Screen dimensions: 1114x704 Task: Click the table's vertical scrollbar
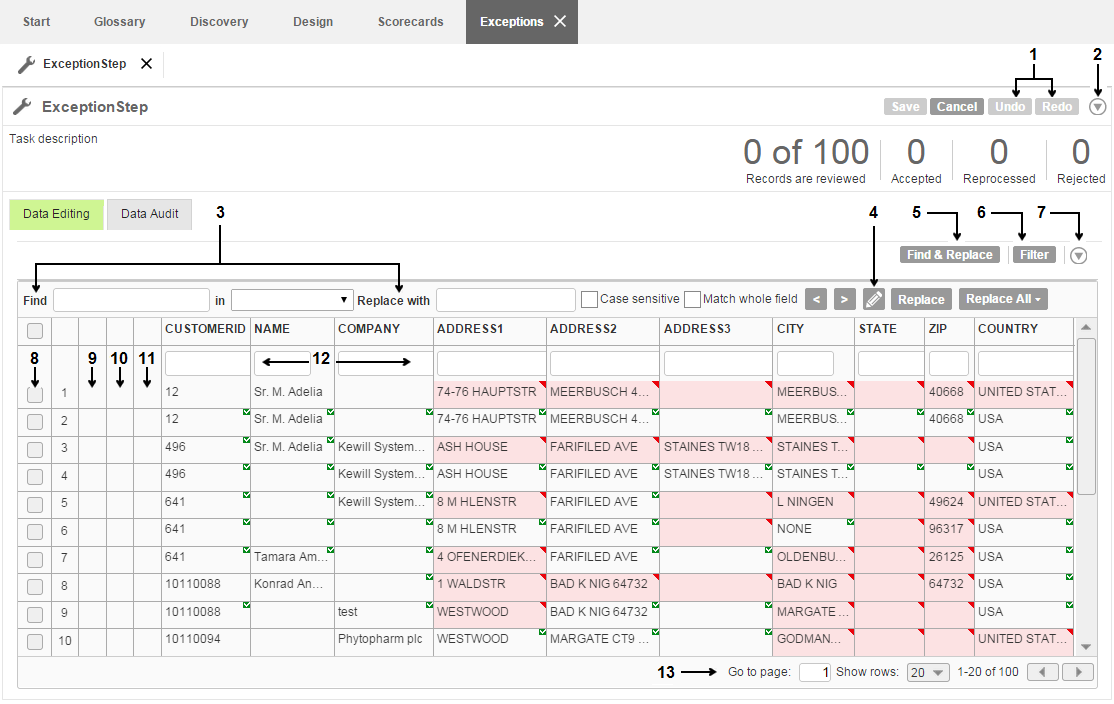tap(1086, 416)
